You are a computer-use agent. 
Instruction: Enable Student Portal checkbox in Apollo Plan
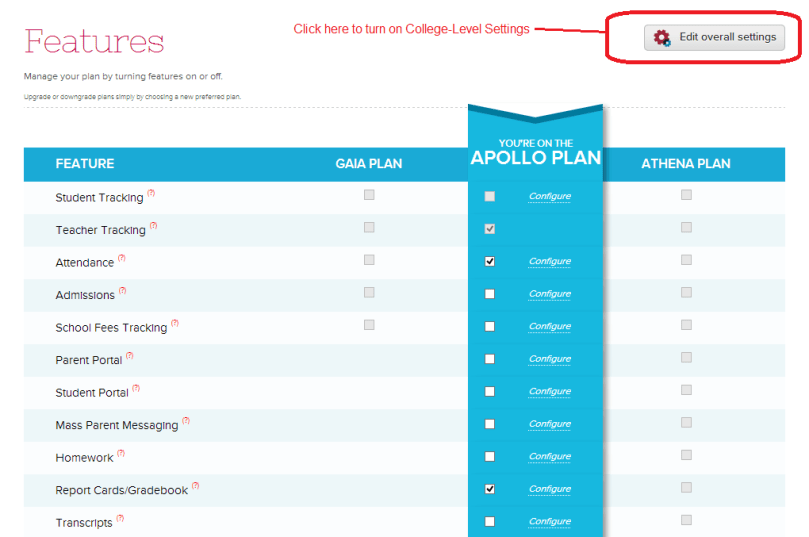490,391
